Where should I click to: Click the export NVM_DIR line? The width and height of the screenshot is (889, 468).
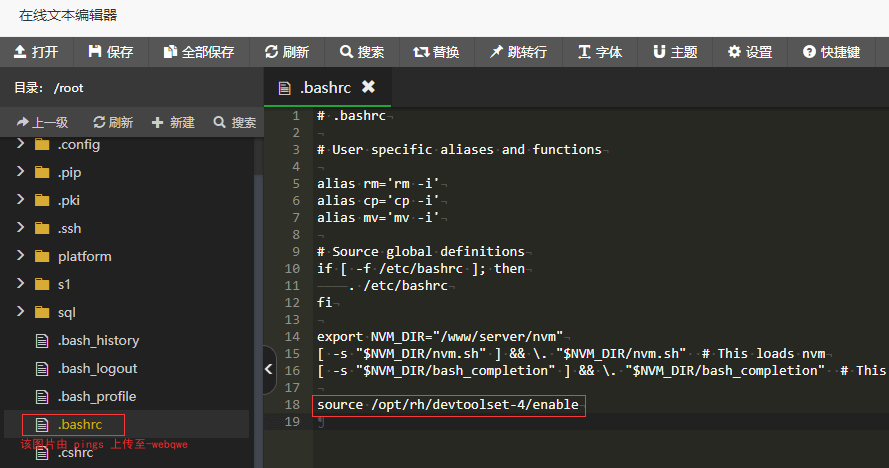click(440, 336)
